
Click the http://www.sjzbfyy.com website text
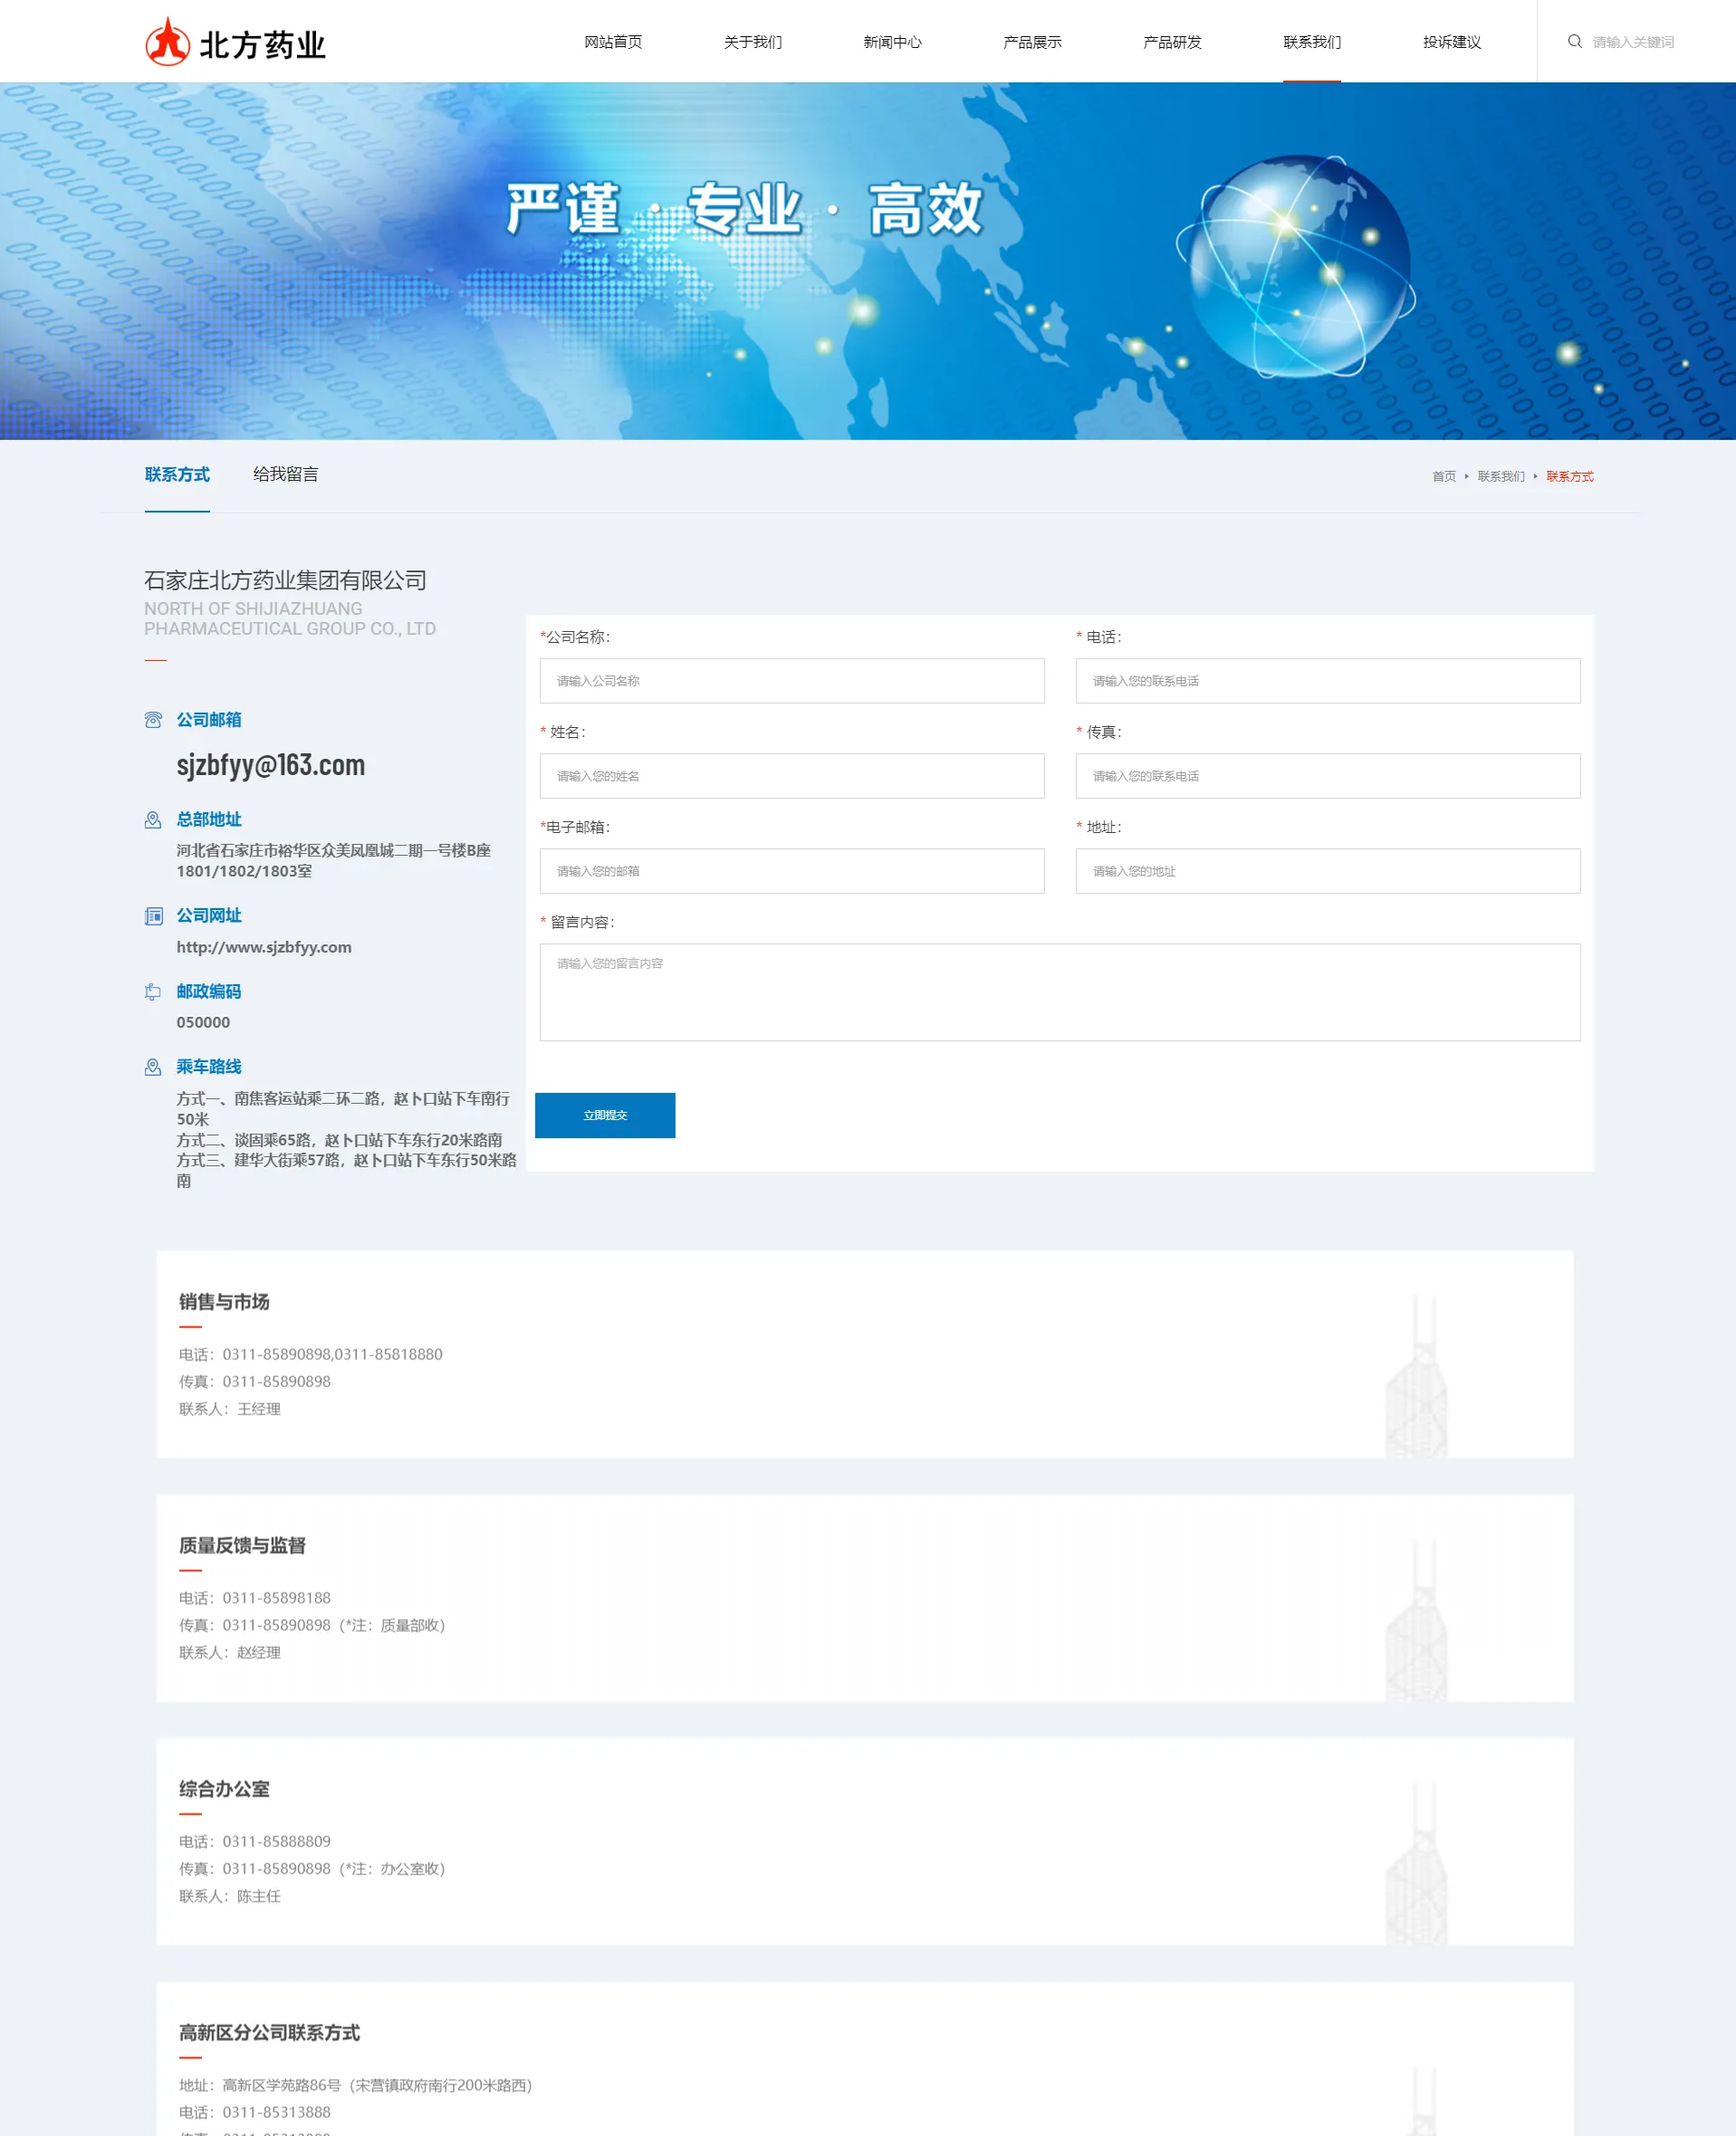[x=264, y=947]
